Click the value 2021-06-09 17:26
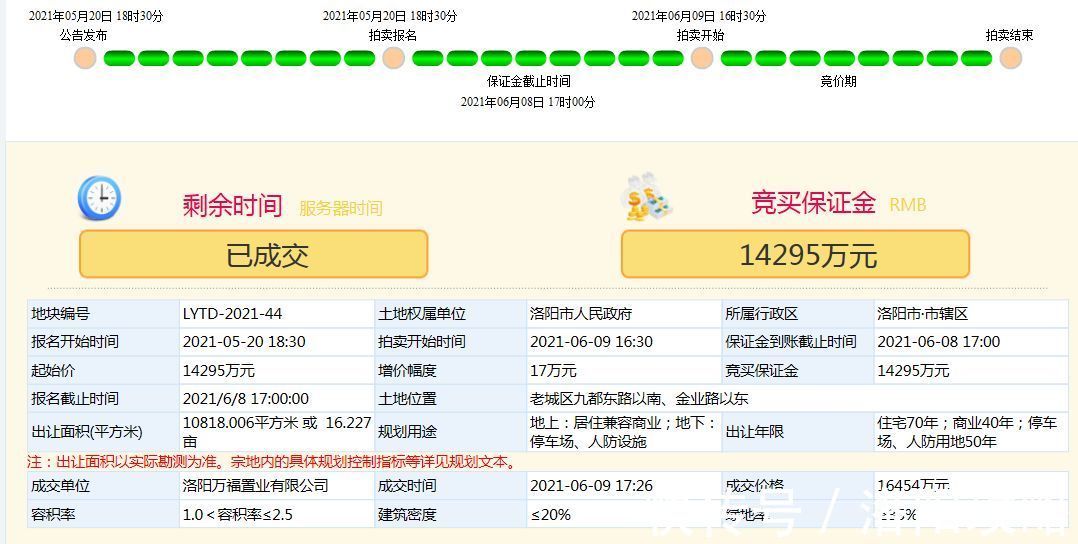Image resolution: width=1078 pixels, height=544 pixels. [591, 486]
